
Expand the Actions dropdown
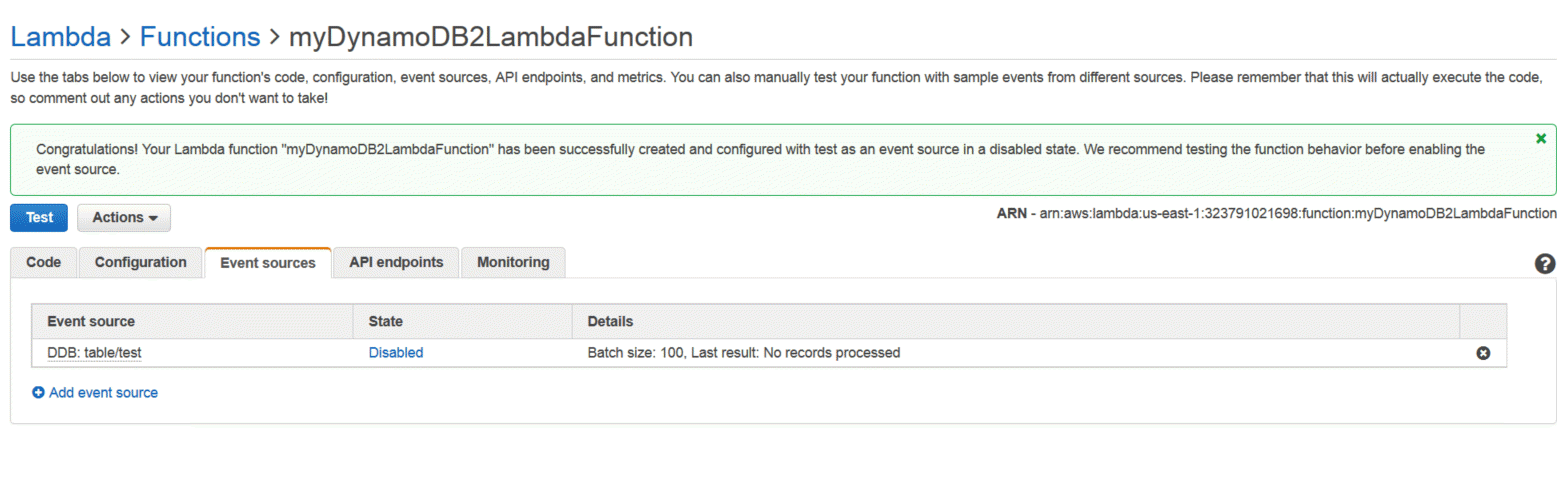pyautogui.click(x=124, y=218)
